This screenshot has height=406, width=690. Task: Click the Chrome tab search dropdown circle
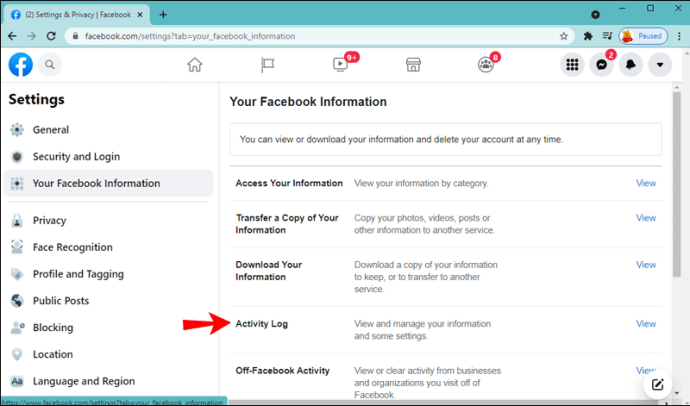(595, 15)
